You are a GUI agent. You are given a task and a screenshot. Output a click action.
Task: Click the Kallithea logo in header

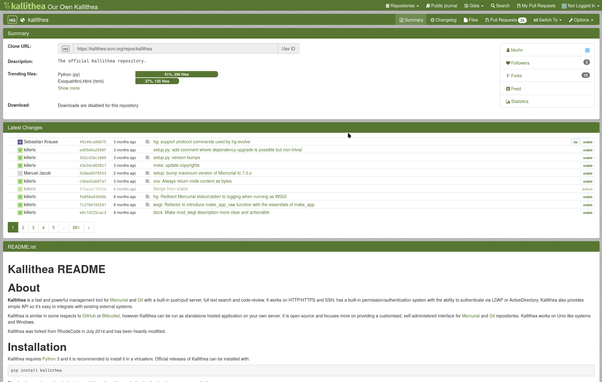[x=25, y=6]
